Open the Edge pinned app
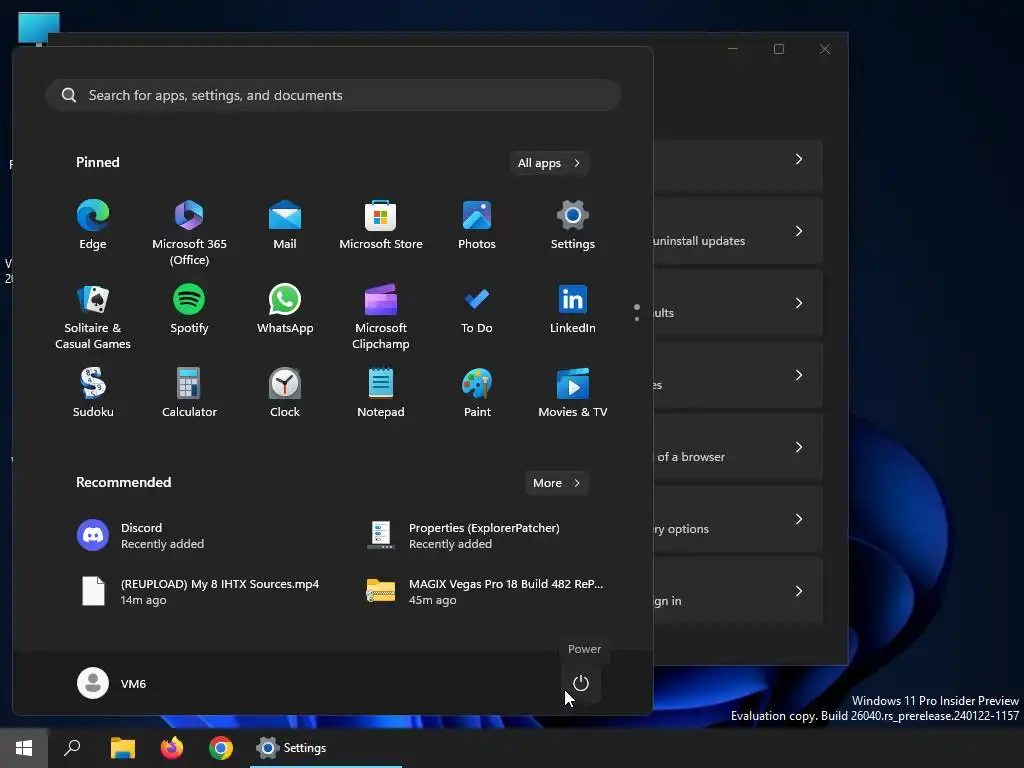Image resolution: width=1024 pixels, height=768 pixels. 93,225
